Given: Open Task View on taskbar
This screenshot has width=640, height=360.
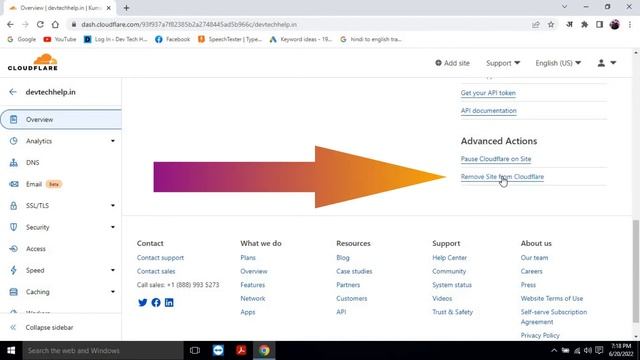Looking at the screenshot, I should tap(195, 350).
